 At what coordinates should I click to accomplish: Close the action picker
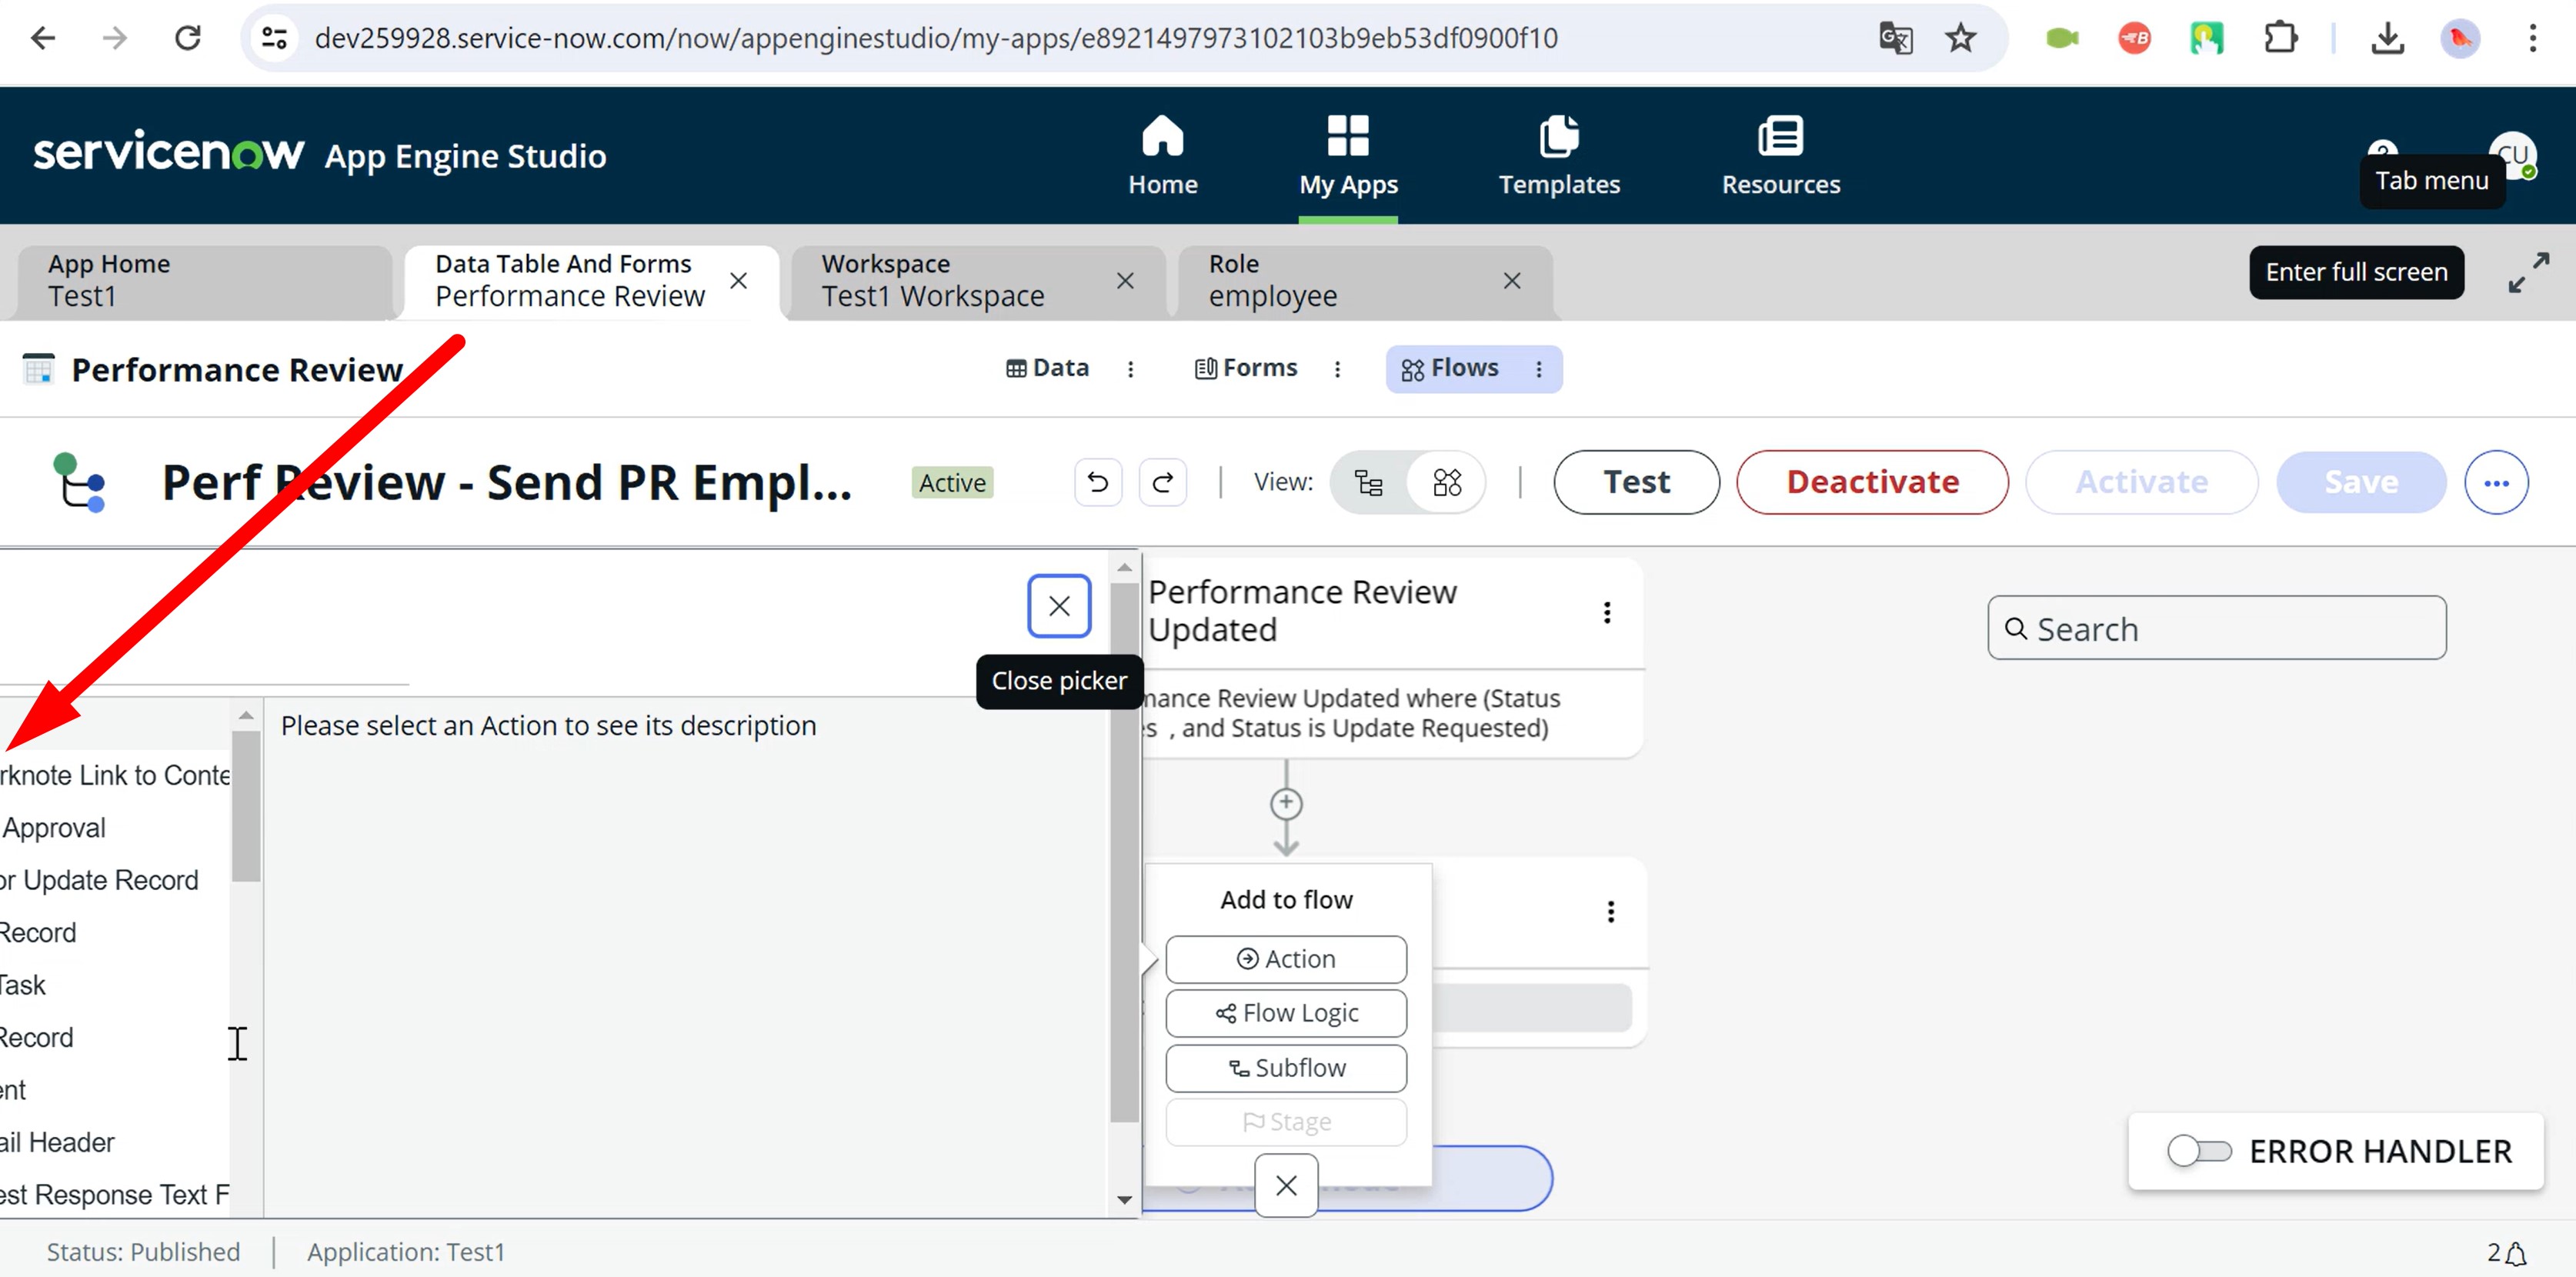point(1059,605)
